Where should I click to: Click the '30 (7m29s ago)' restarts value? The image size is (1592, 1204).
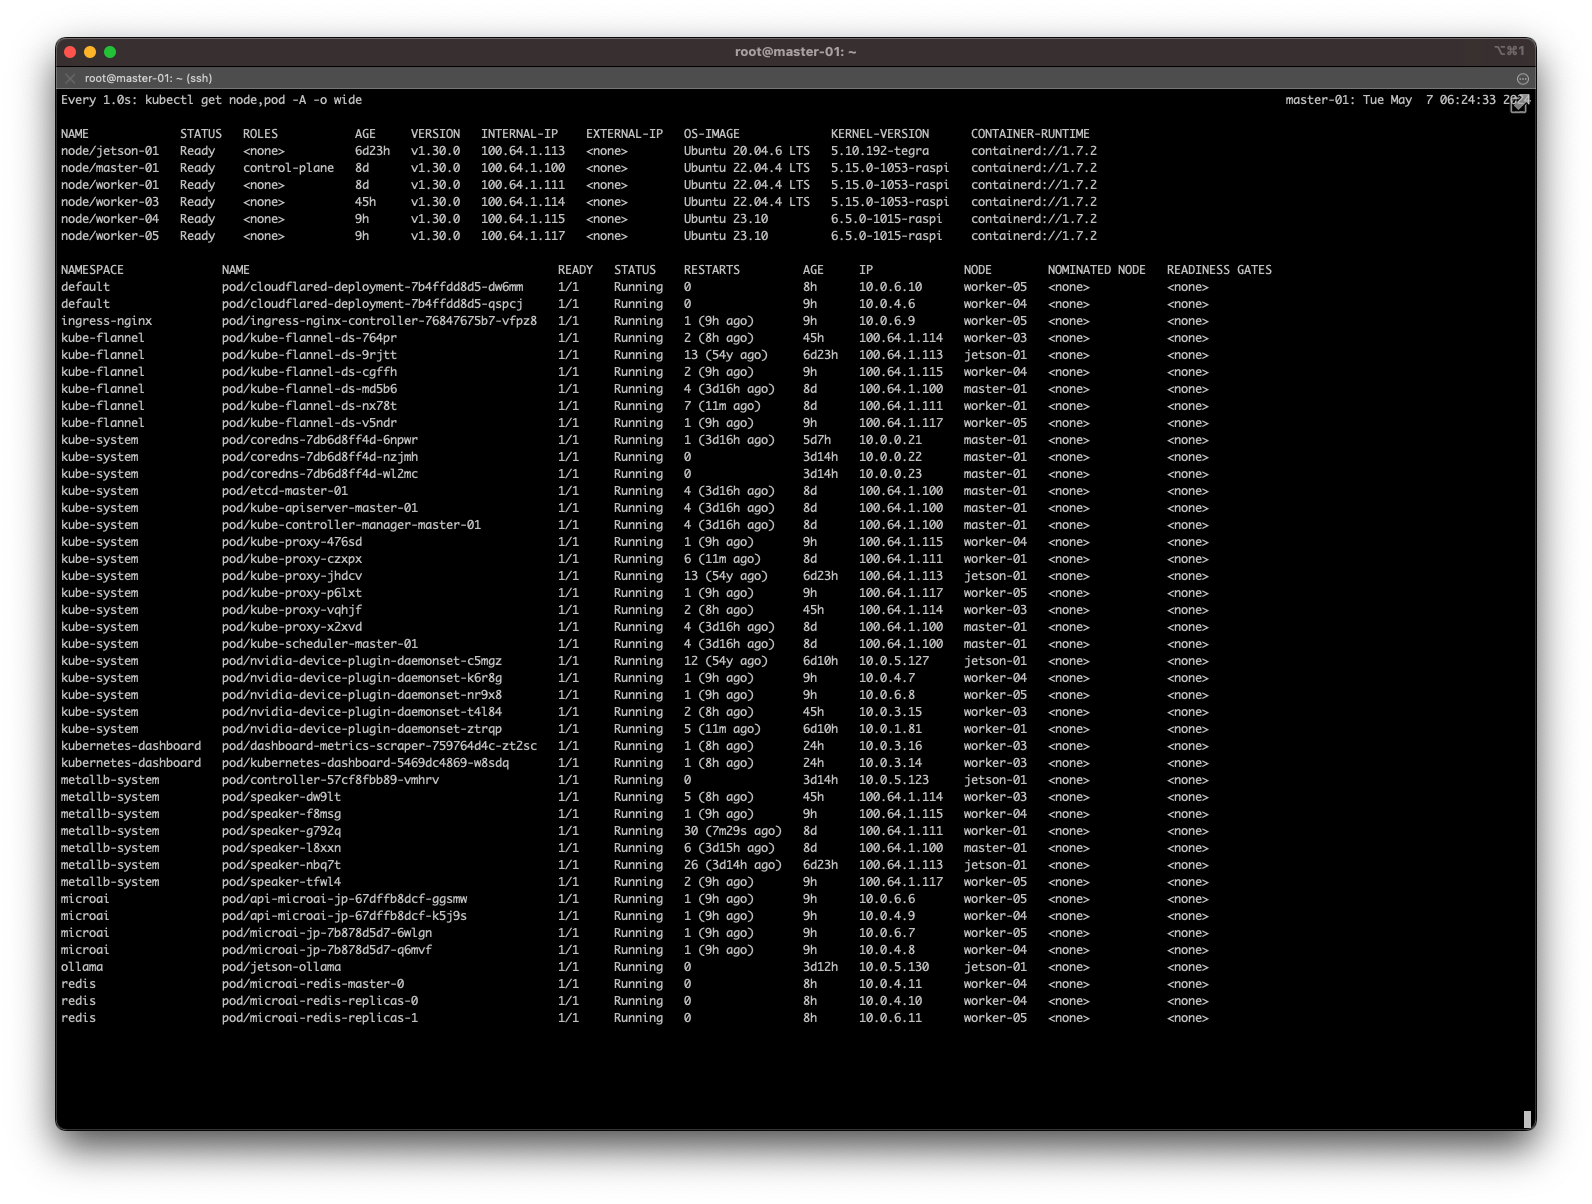click(x=733, y=831)
